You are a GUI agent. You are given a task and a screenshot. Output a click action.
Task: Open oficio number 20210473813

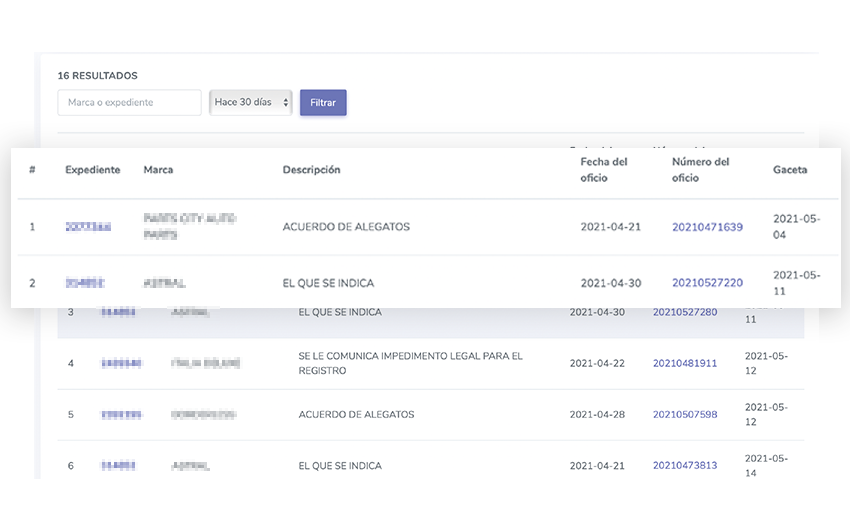pos(684,466)
